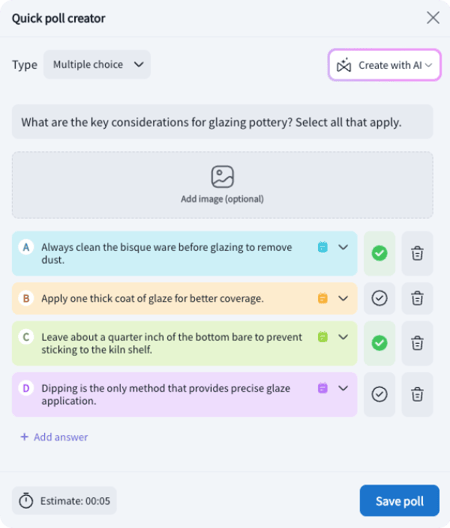Remove answer D using its trash icon
The width and height of the screenshot is (450, 528).
point(417,394)
